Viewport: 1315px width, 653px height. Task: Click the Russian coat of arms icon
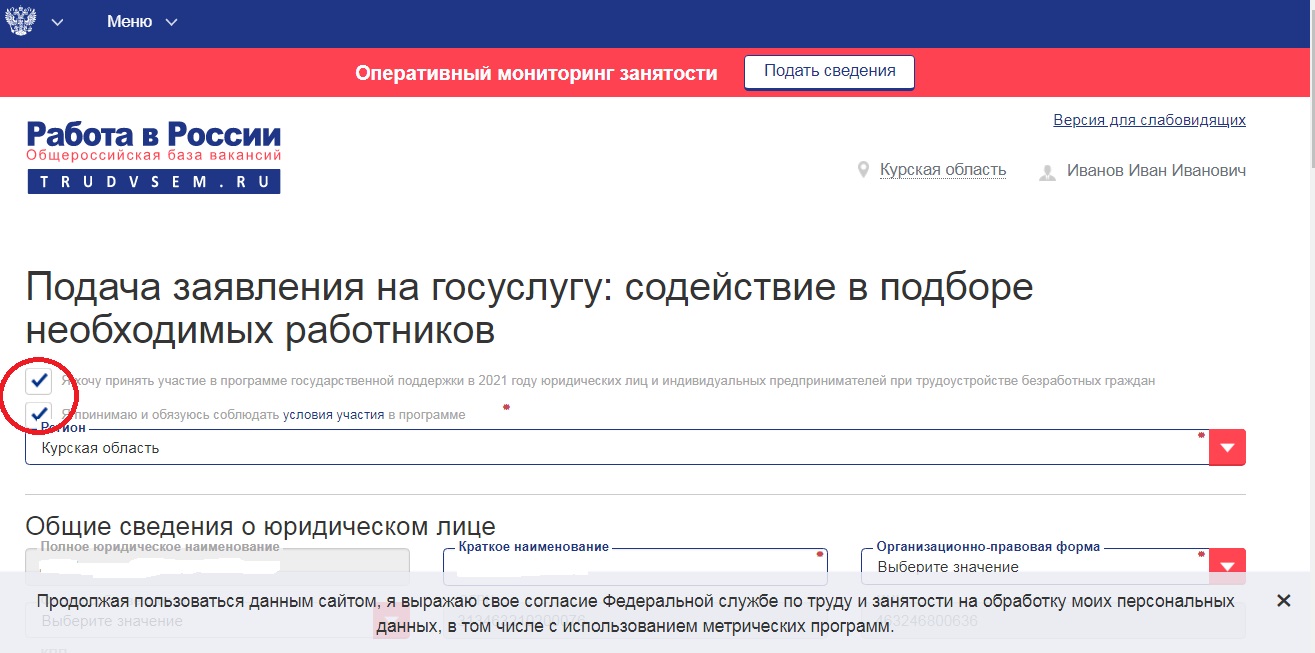pyautogui.click(x=21, y=22)
